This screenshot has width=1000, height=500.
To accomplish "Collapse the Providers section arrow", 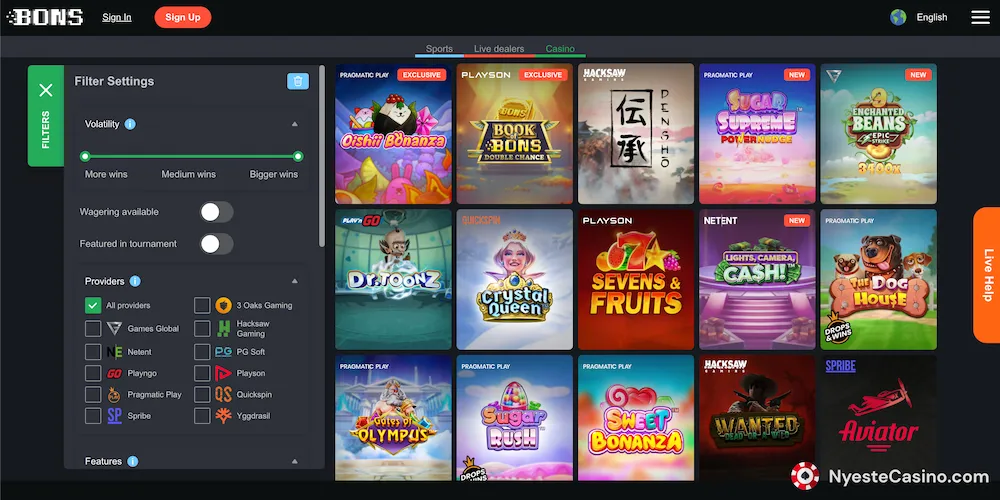I will [295, 281].
